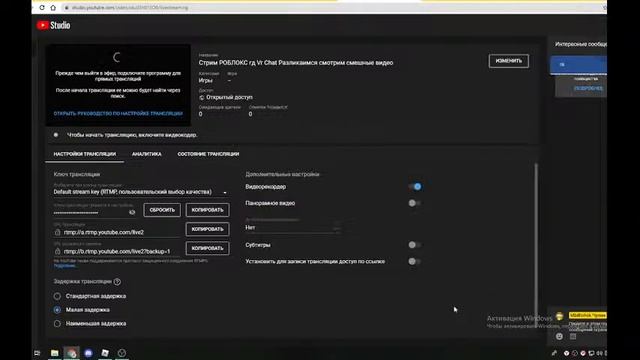
Task: Open the volume icon in system tray
Action: [x=599, y=353]
